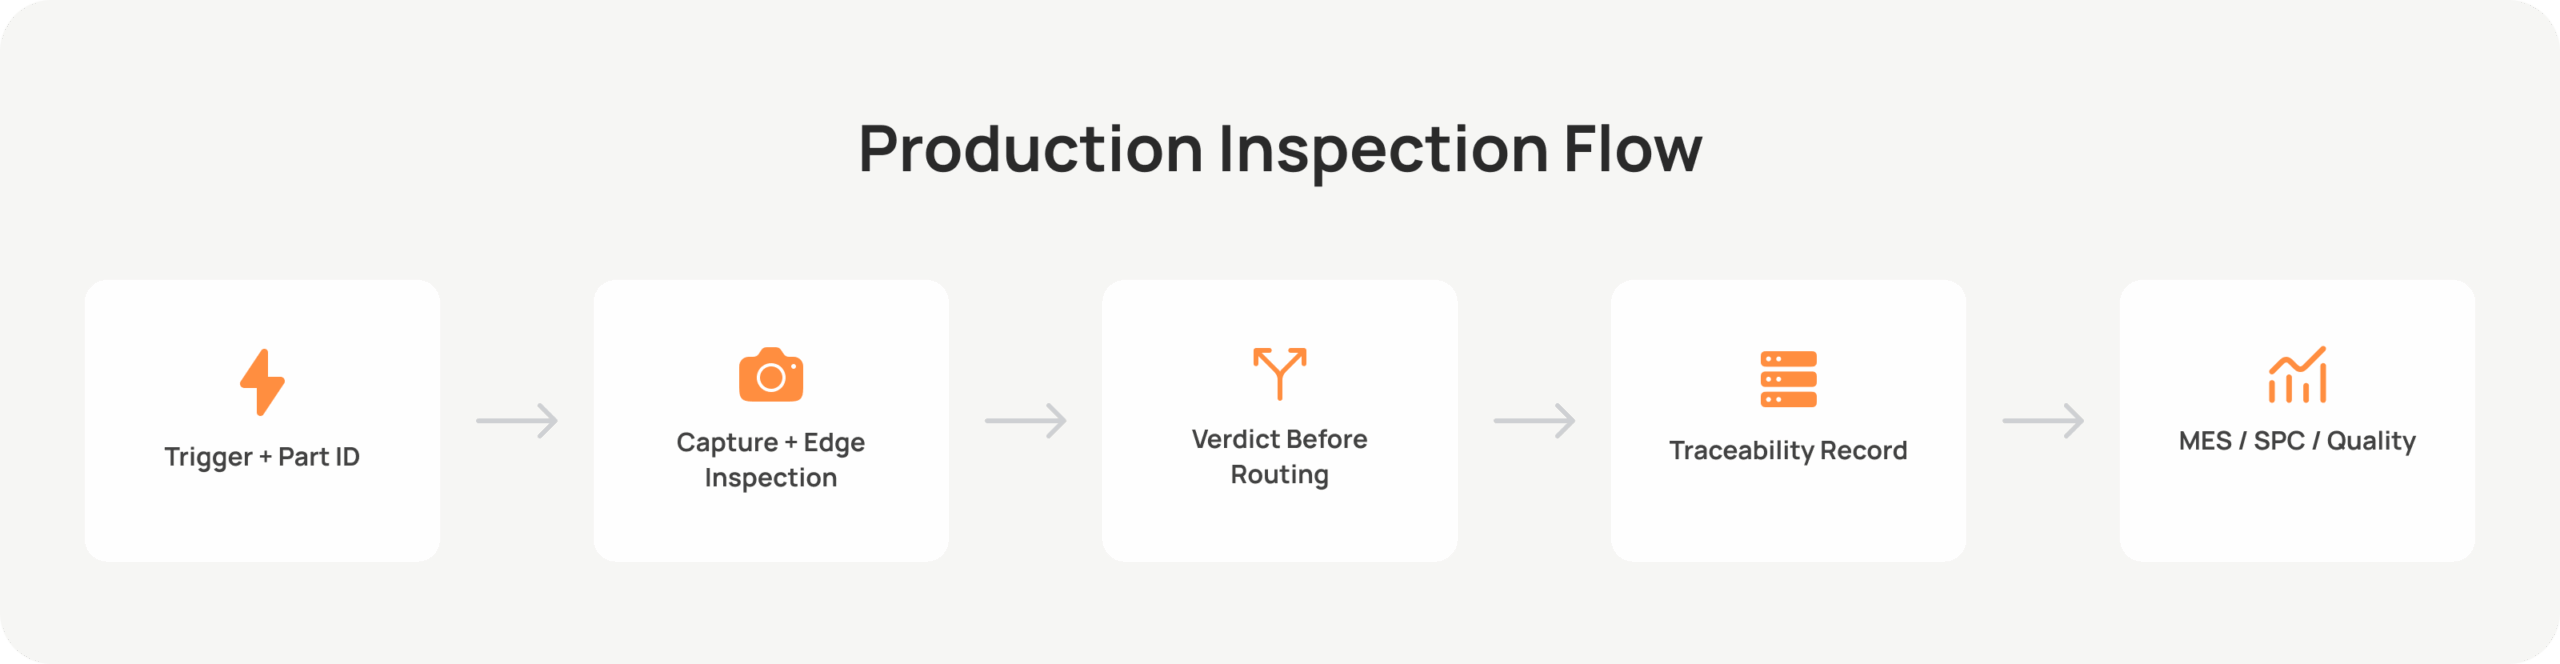
Task: Click the MES / SPC / Quality text
Action: click(2297, 441)
